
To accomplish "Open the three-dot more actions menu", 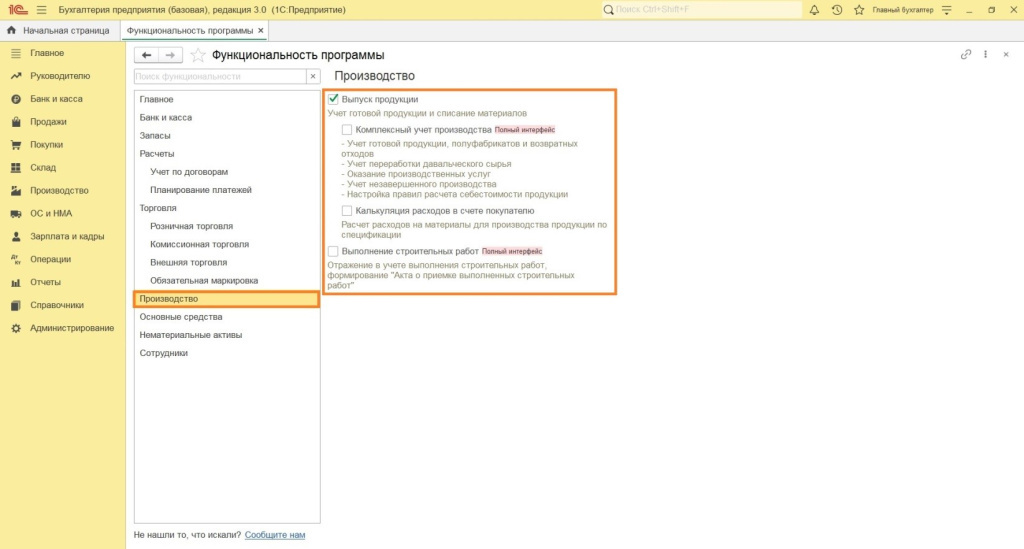I will click(985, 55).
